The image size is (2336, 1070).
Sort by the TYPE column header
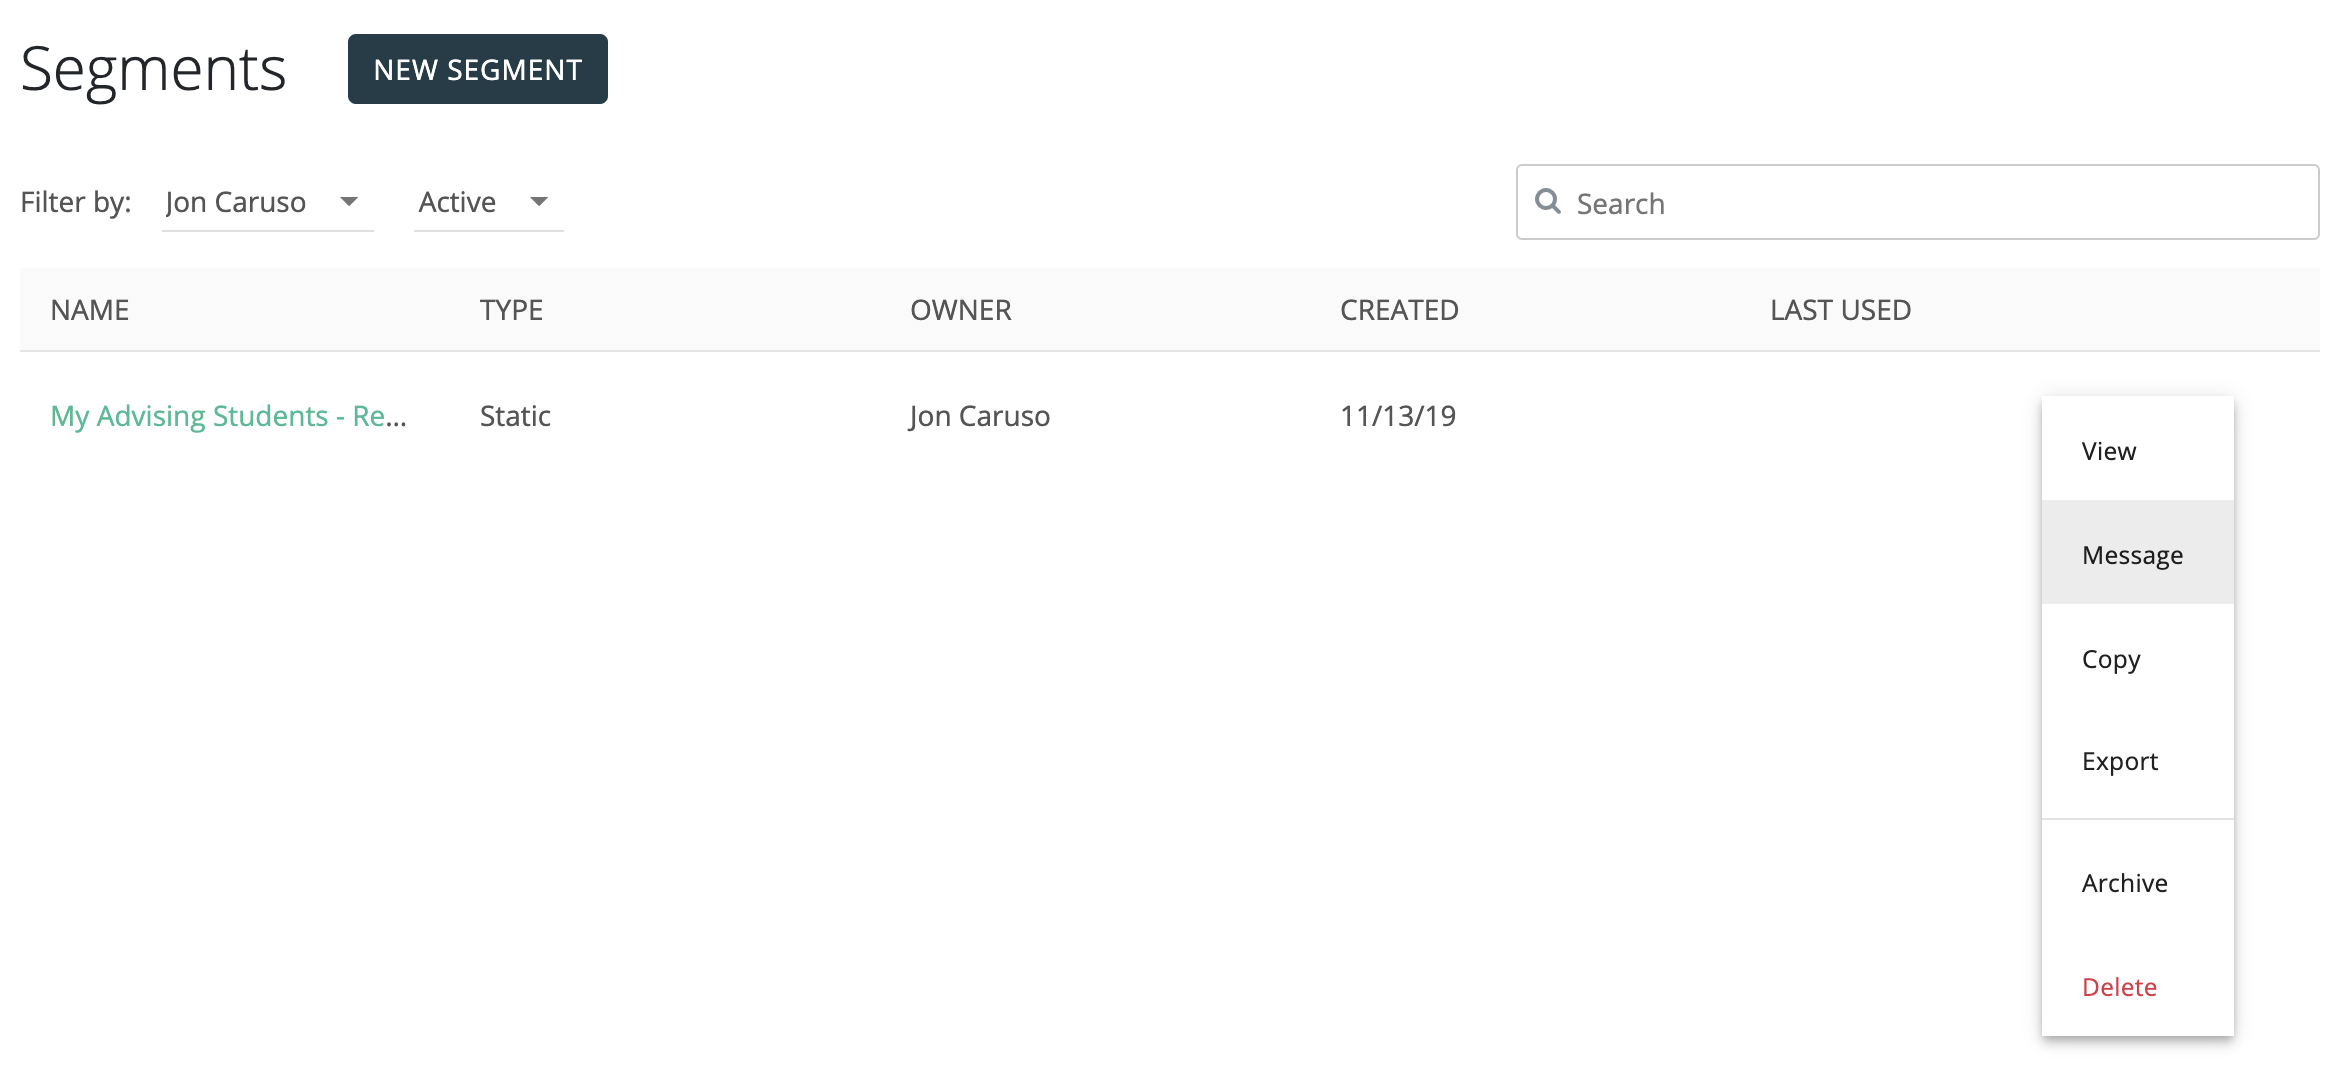point(511,310)
